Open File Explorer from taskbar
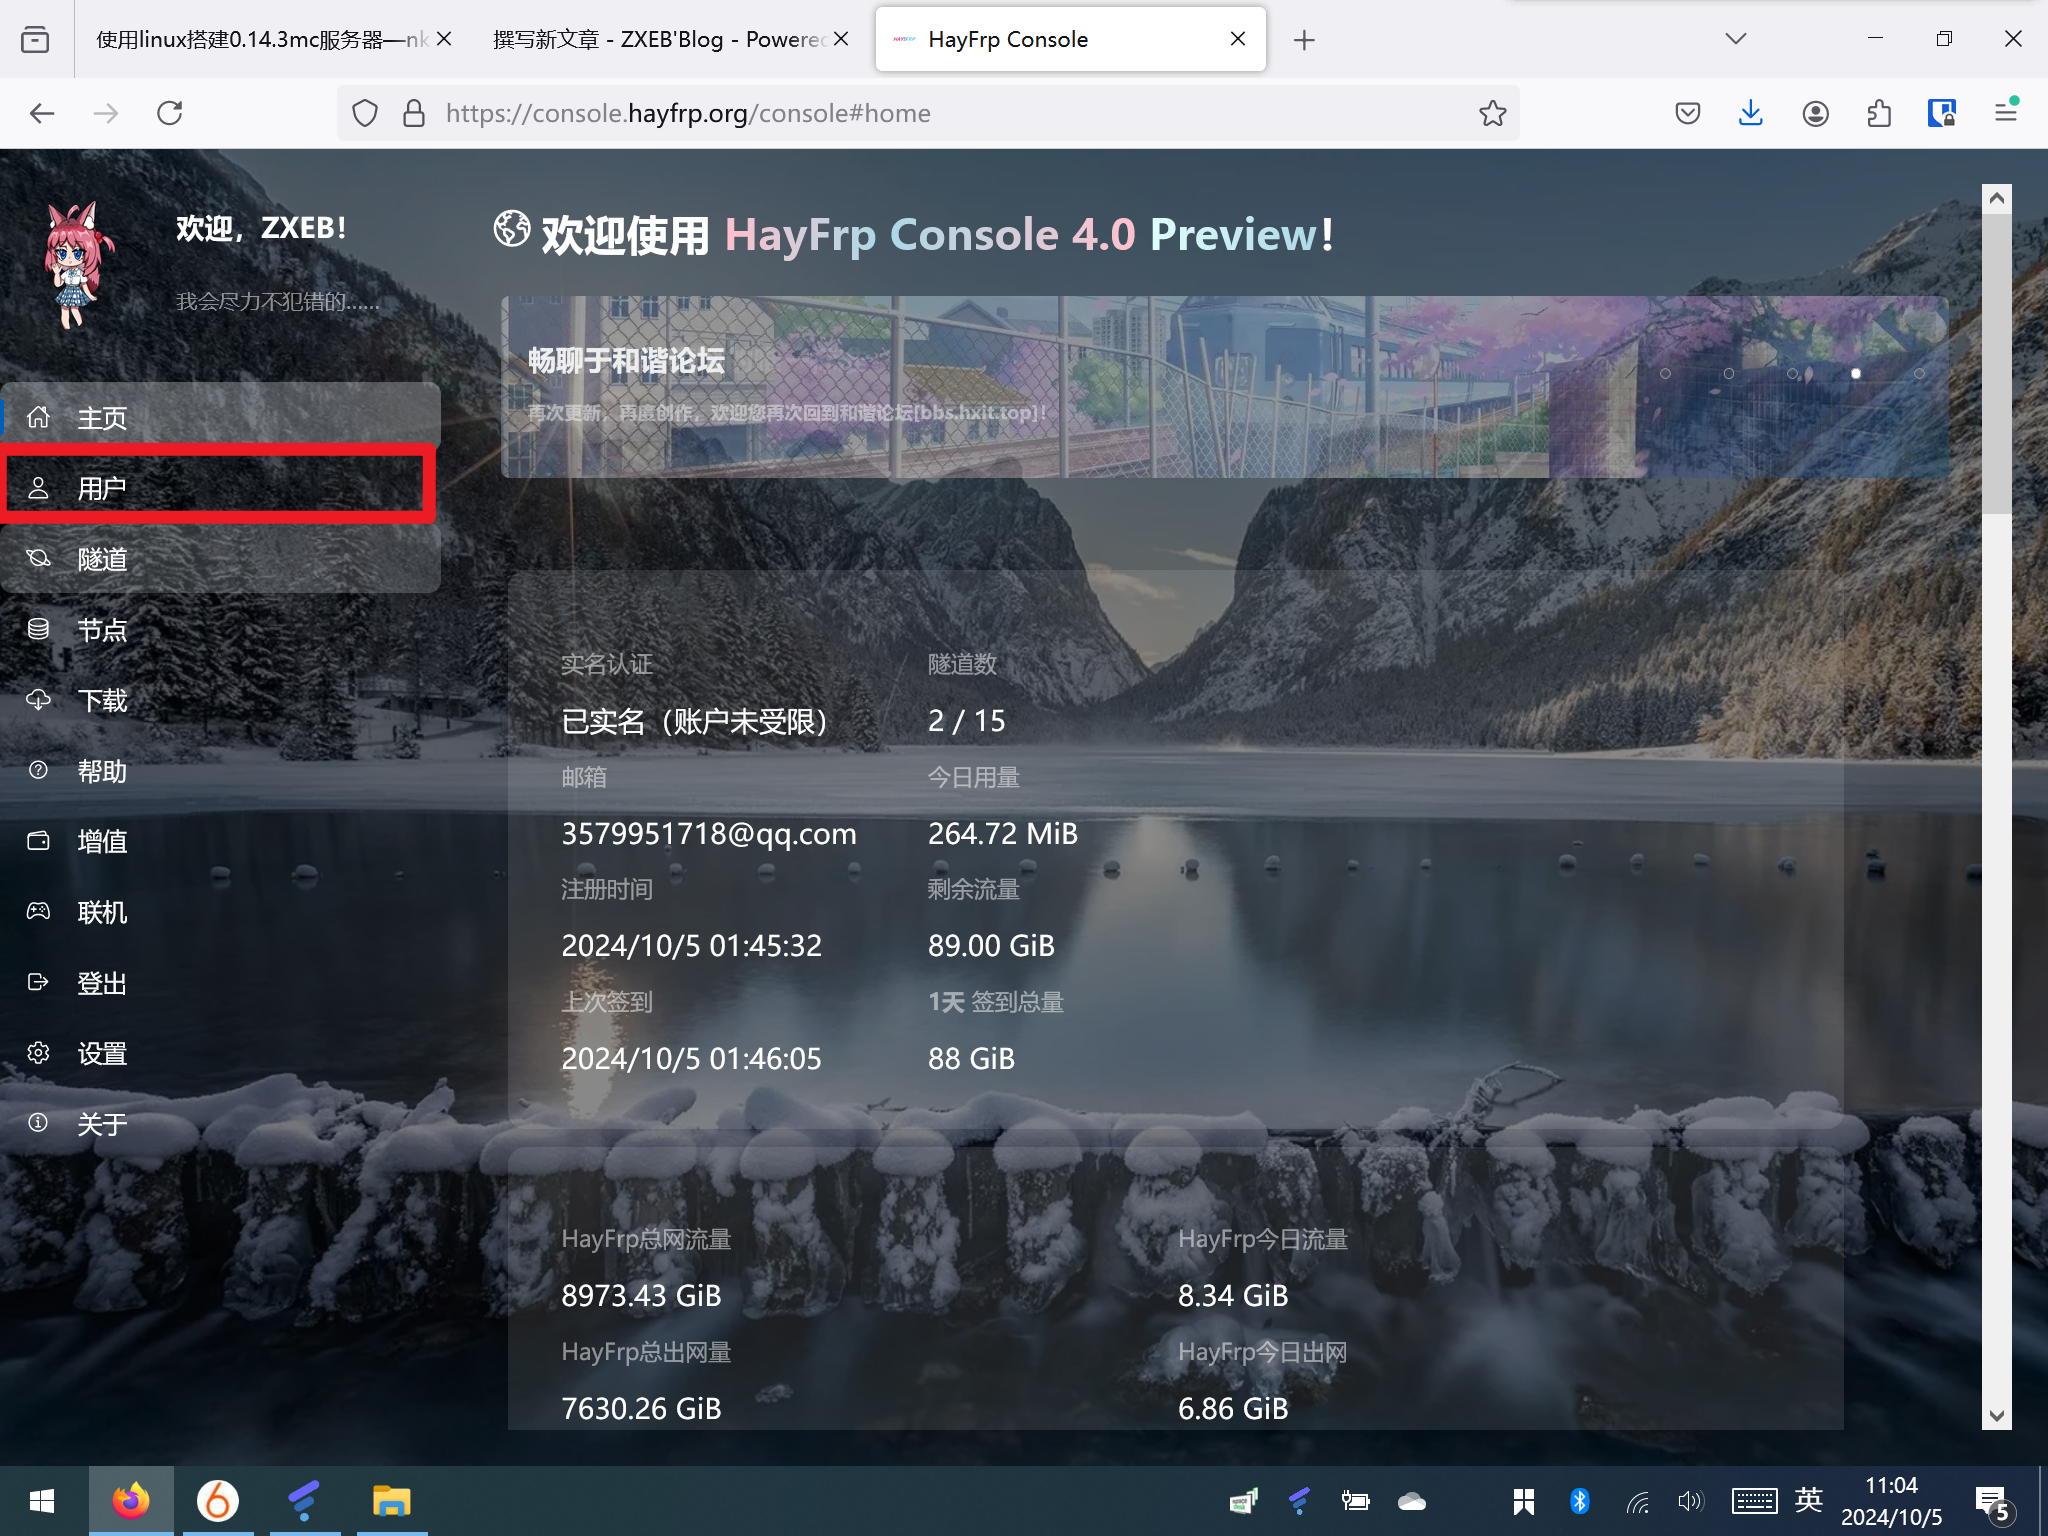The width and height of the screenshot is (2048, 1536). 392,1501
